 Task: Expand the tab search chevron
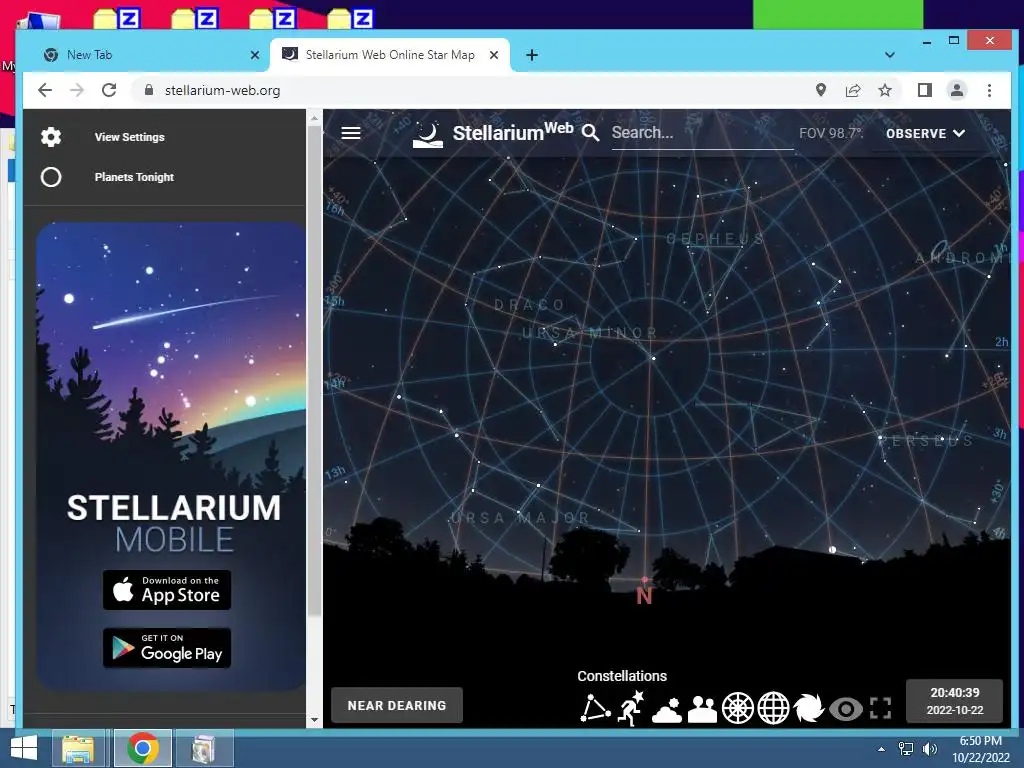[x=889, y=55]
